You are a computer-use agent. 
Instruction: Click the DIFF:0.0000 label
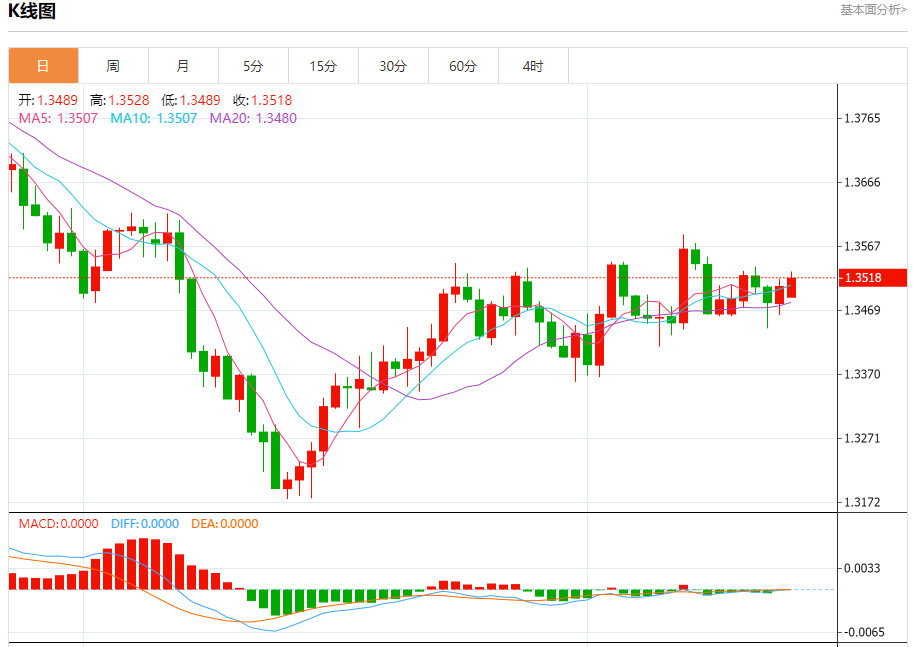click(145, 523)
